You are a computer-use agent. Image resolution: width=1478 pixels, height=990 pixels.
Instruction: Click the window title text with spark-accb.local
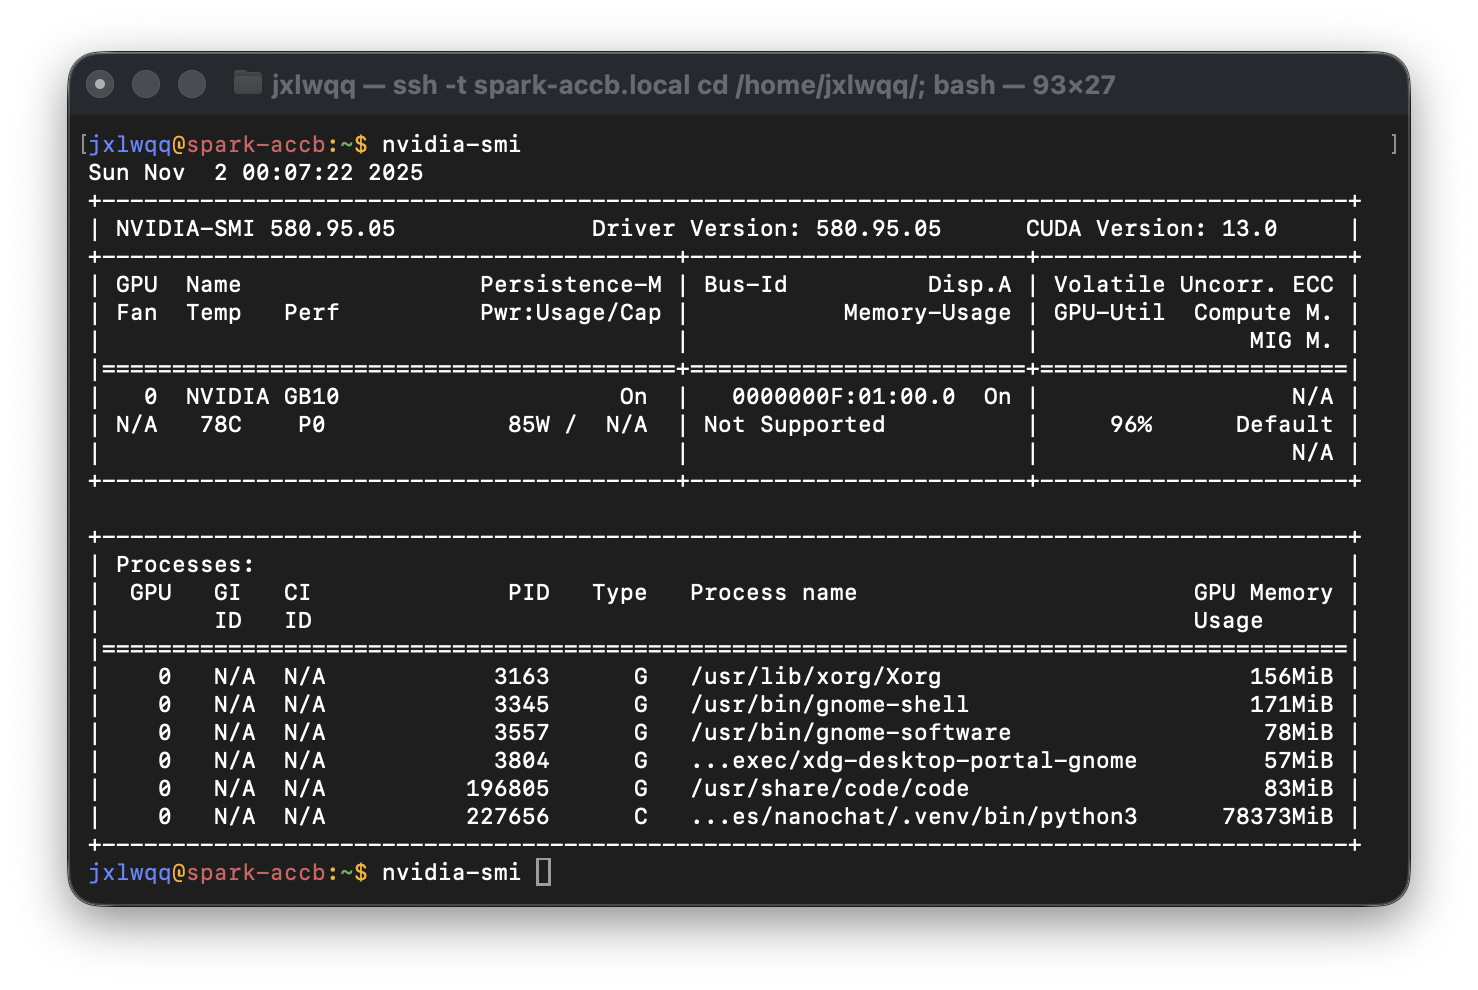(692, 85)
